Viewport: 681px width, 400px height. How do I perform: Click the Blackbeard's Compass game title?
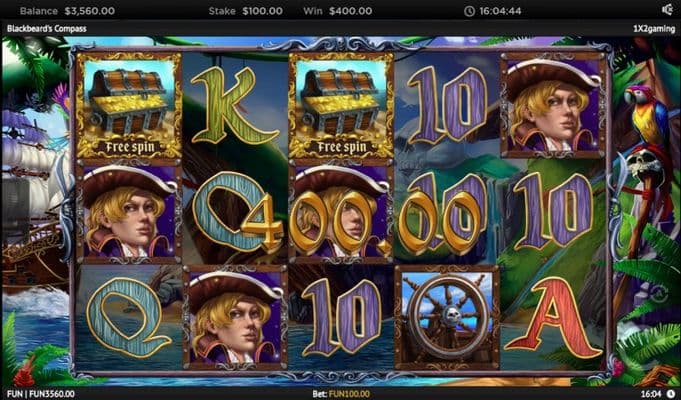tap(46, 29)
